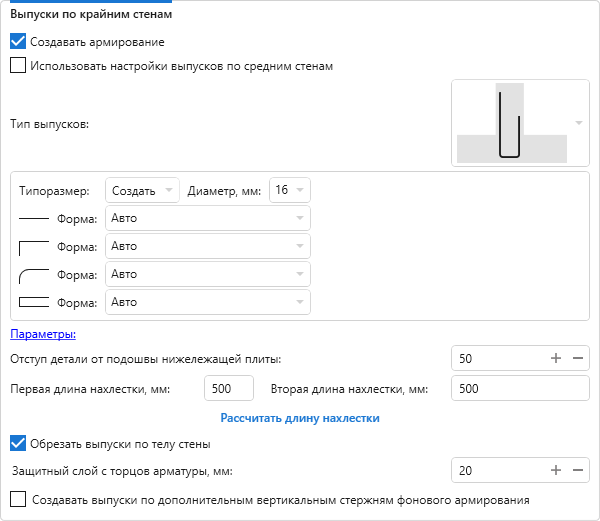Screen dimensions: 600x521
Task: Disable "Обрезать выпуски по телу стены"
Action: point(18,443)
